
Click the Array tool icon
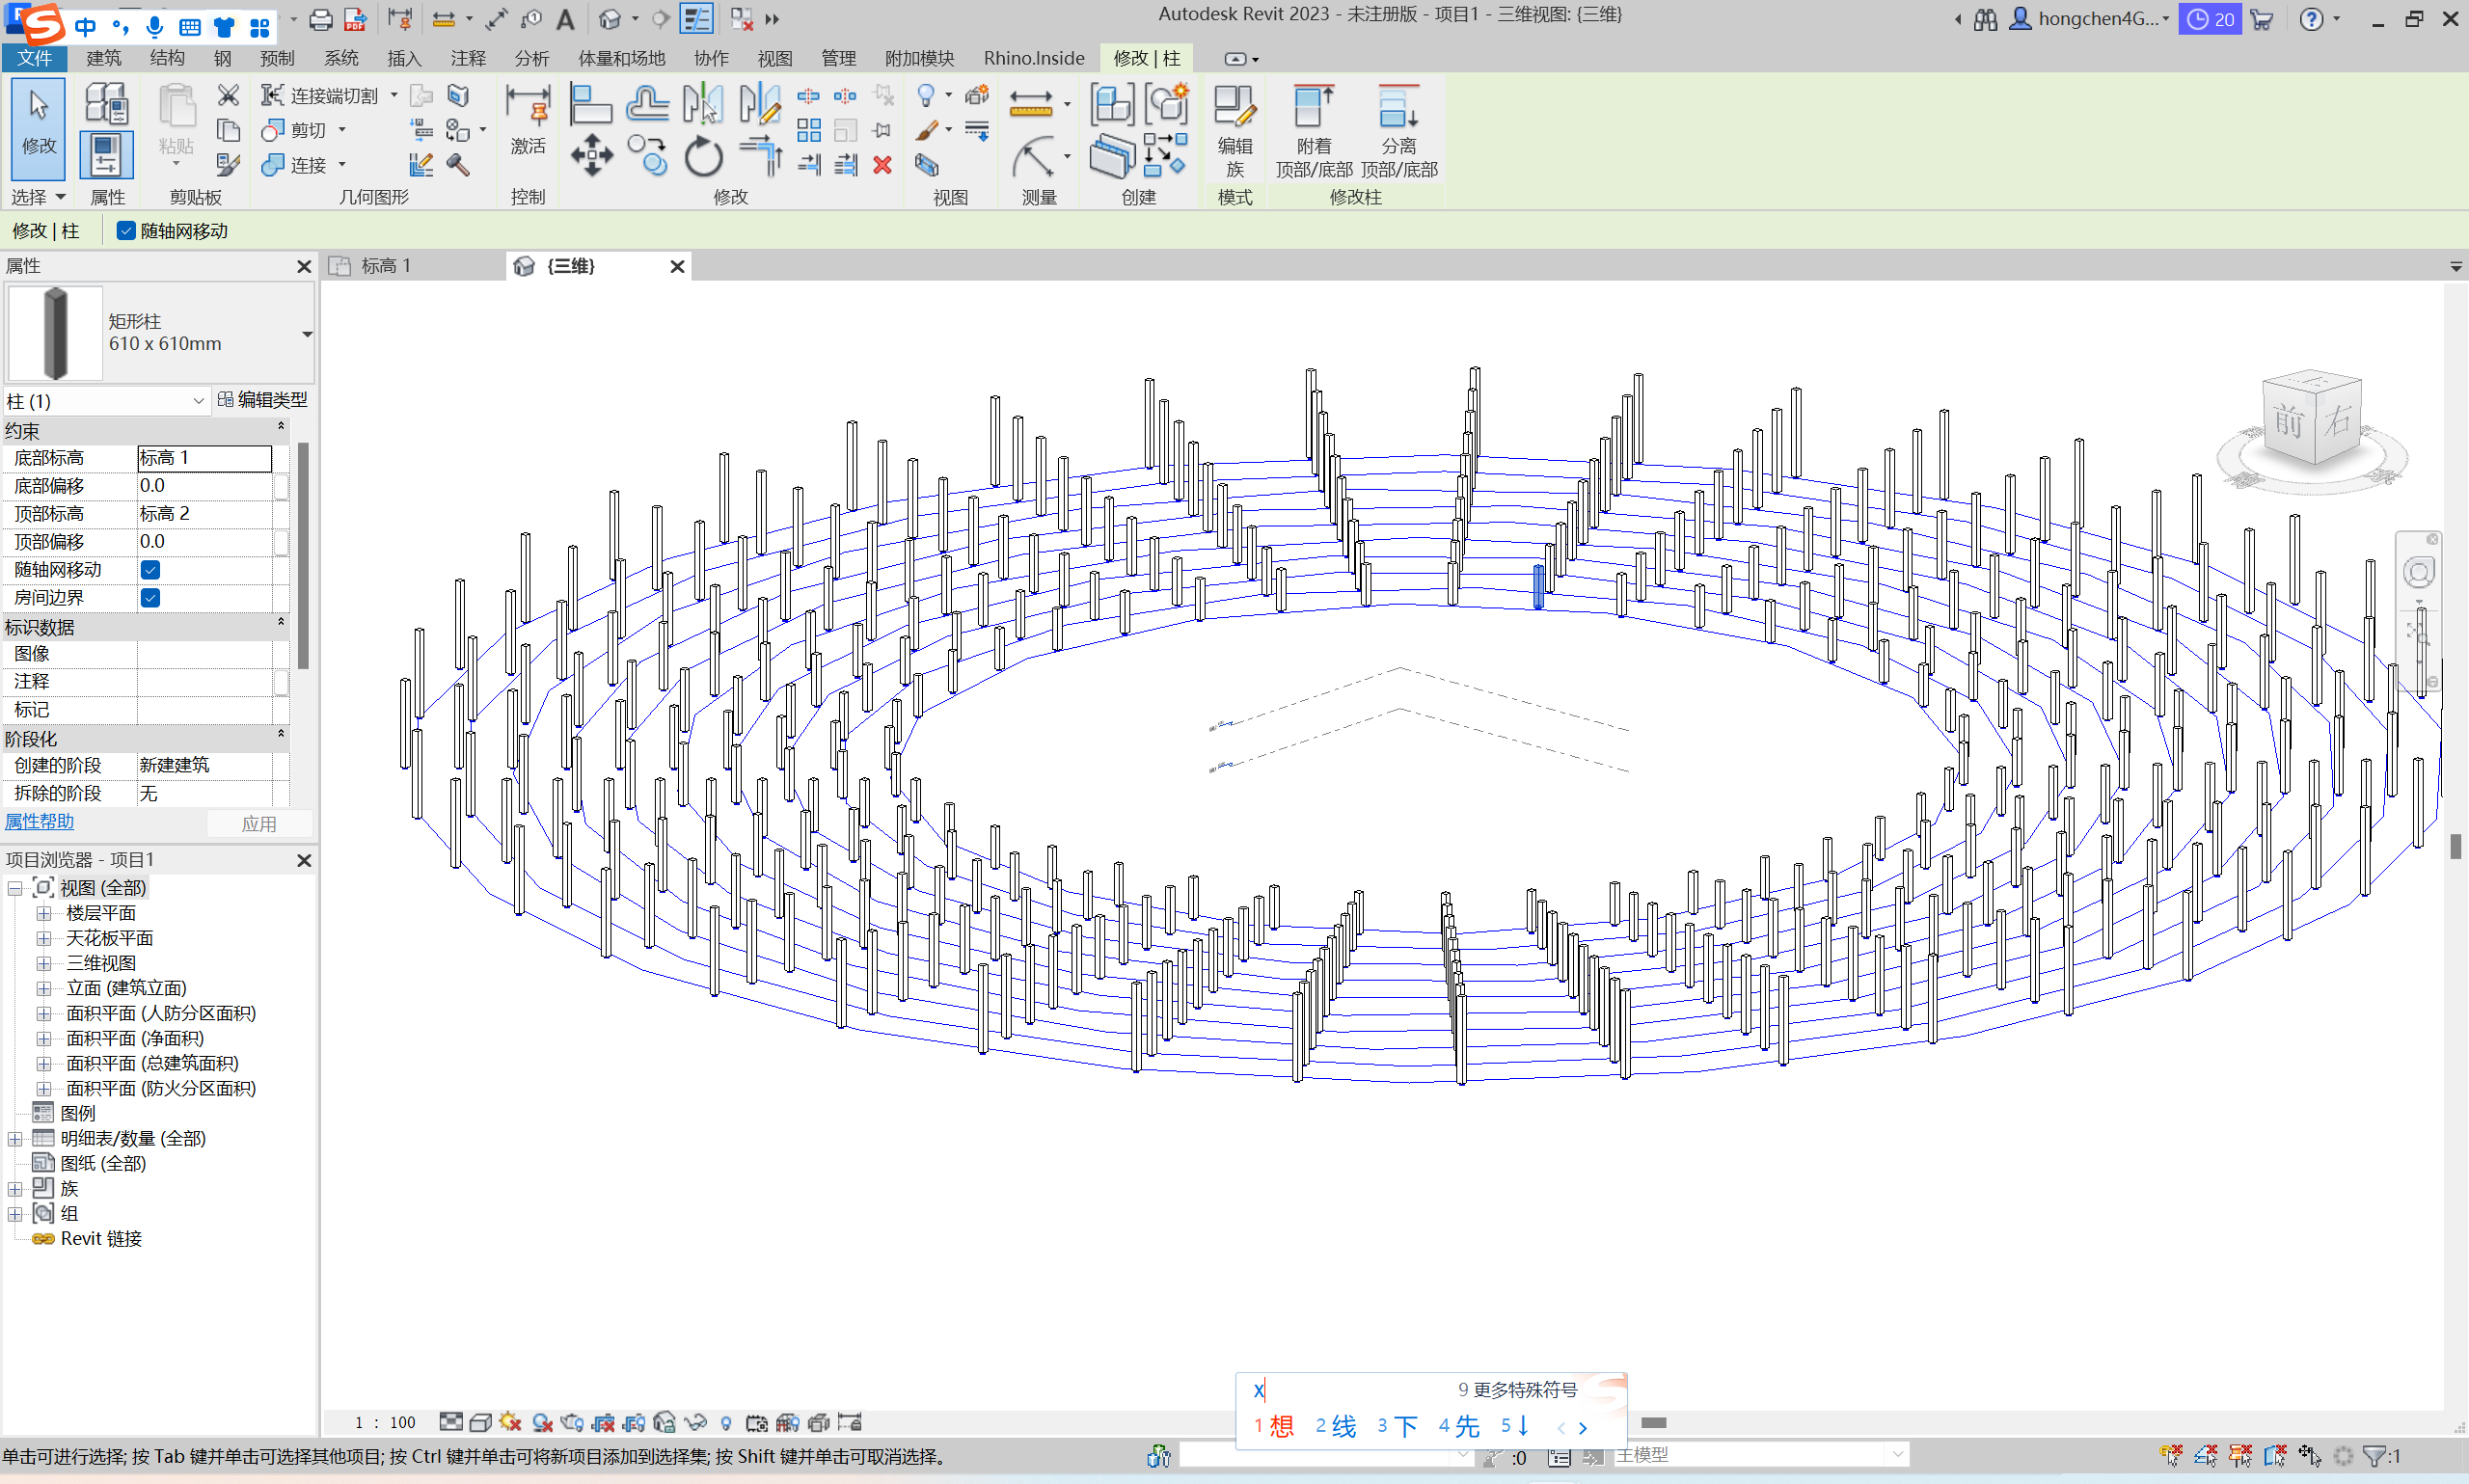tap(809, 130)
